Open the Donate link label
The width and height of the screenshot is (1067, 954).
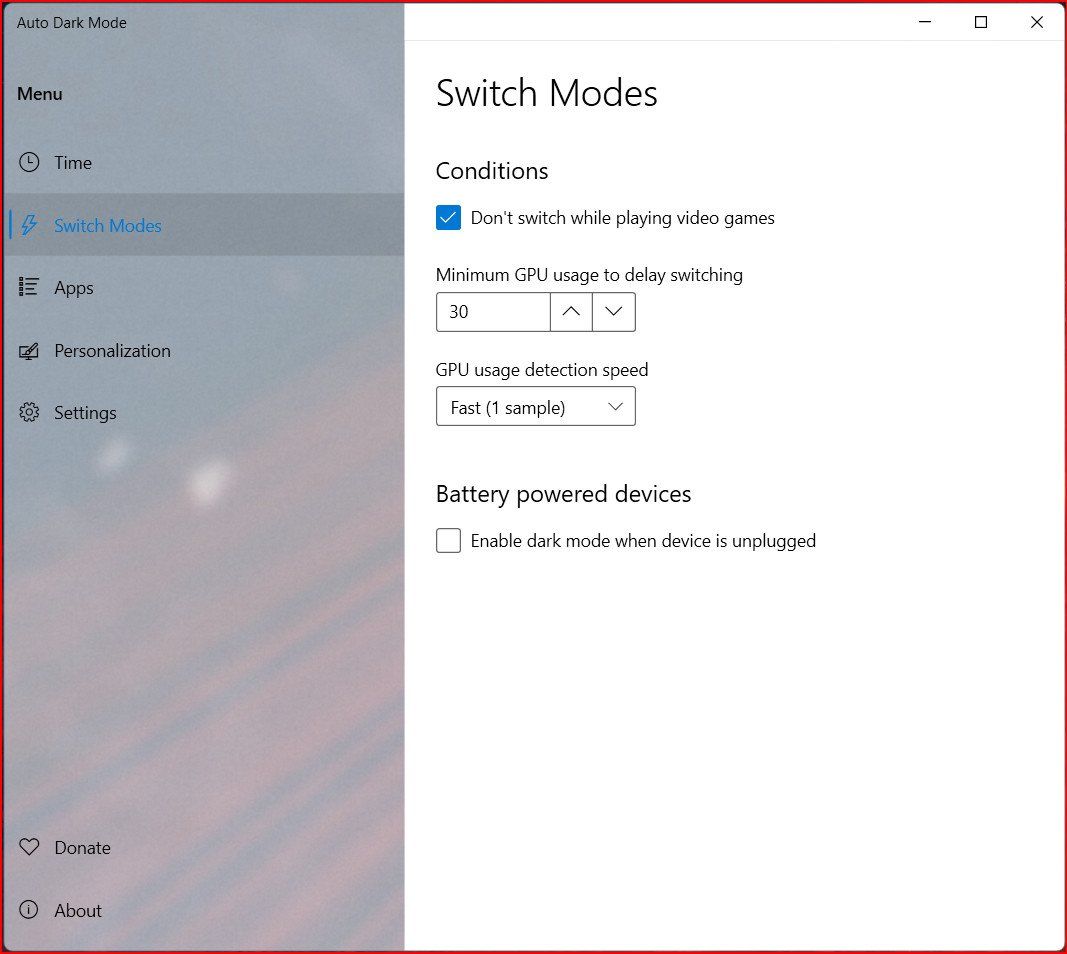click(82, 848)
